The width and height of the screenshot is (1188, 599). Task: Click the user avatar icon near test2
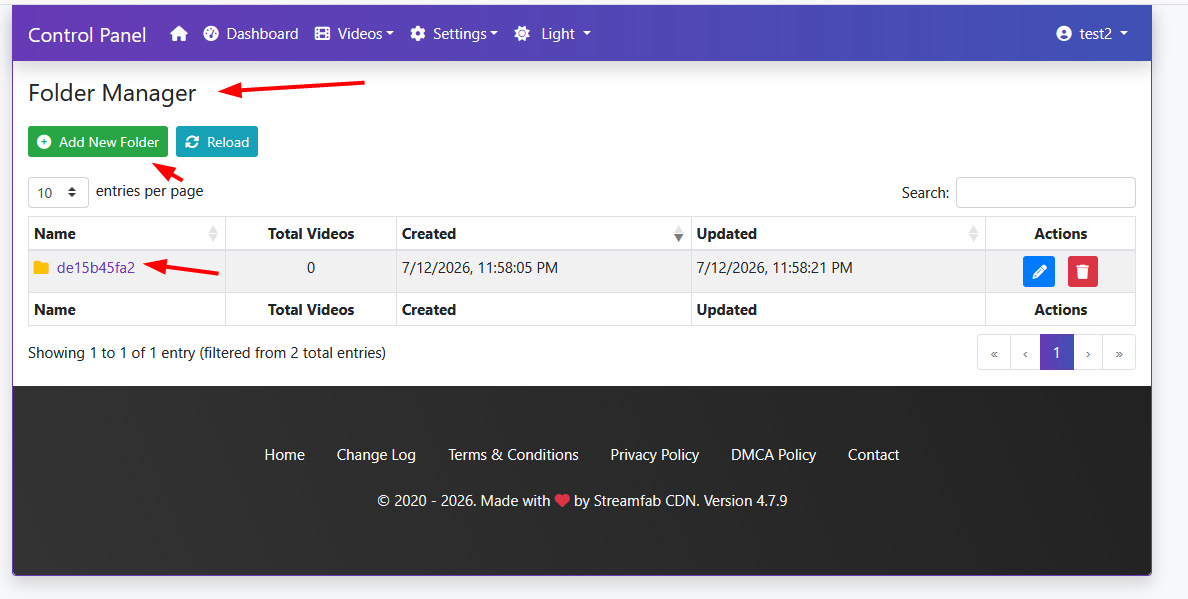tap(1064, 34)
